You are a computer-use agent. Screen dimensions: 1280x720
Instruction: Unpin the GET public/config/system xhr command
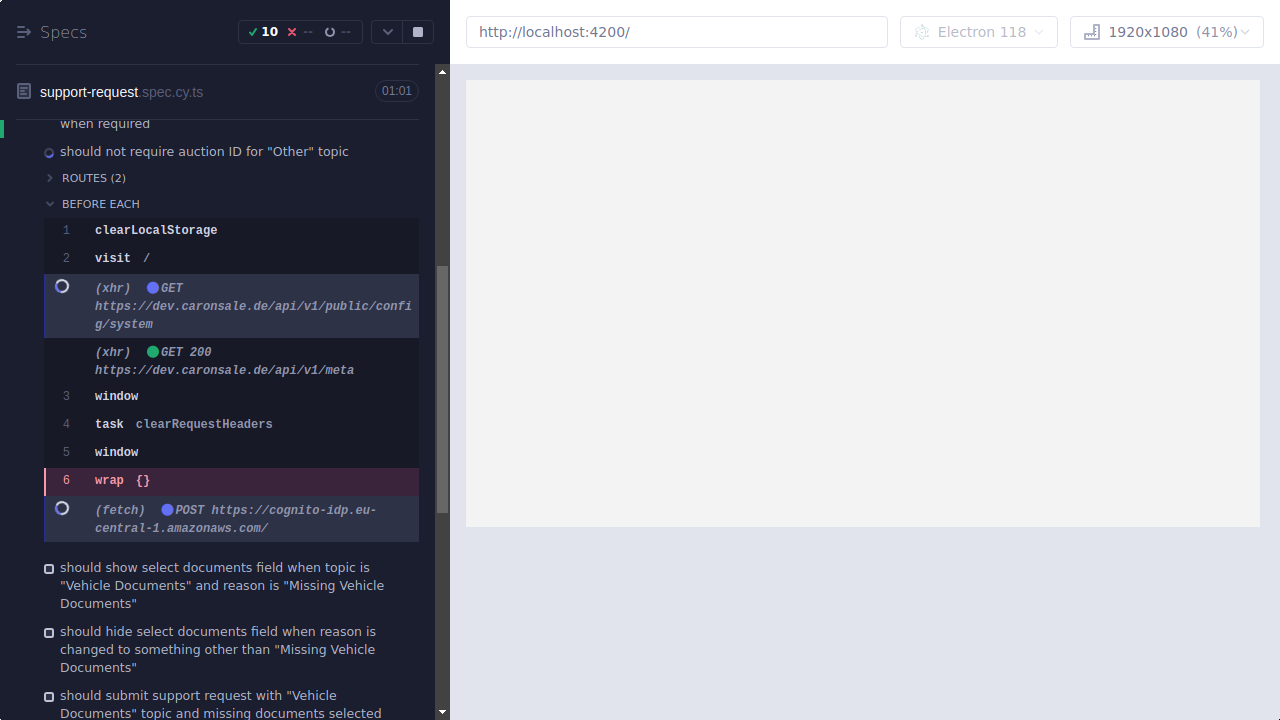(62, 286)
